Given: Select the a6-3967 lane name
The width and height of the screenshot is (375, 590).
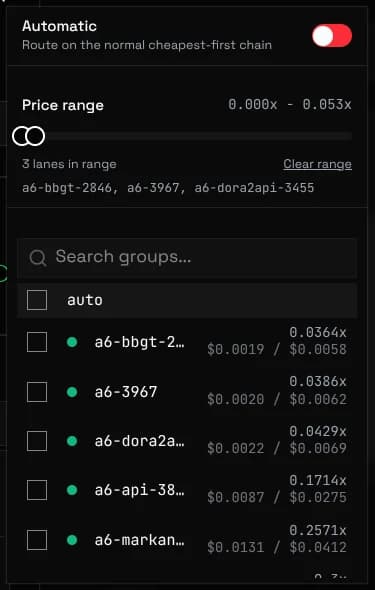Looking at the screenshot, I should tap(126, 392).
